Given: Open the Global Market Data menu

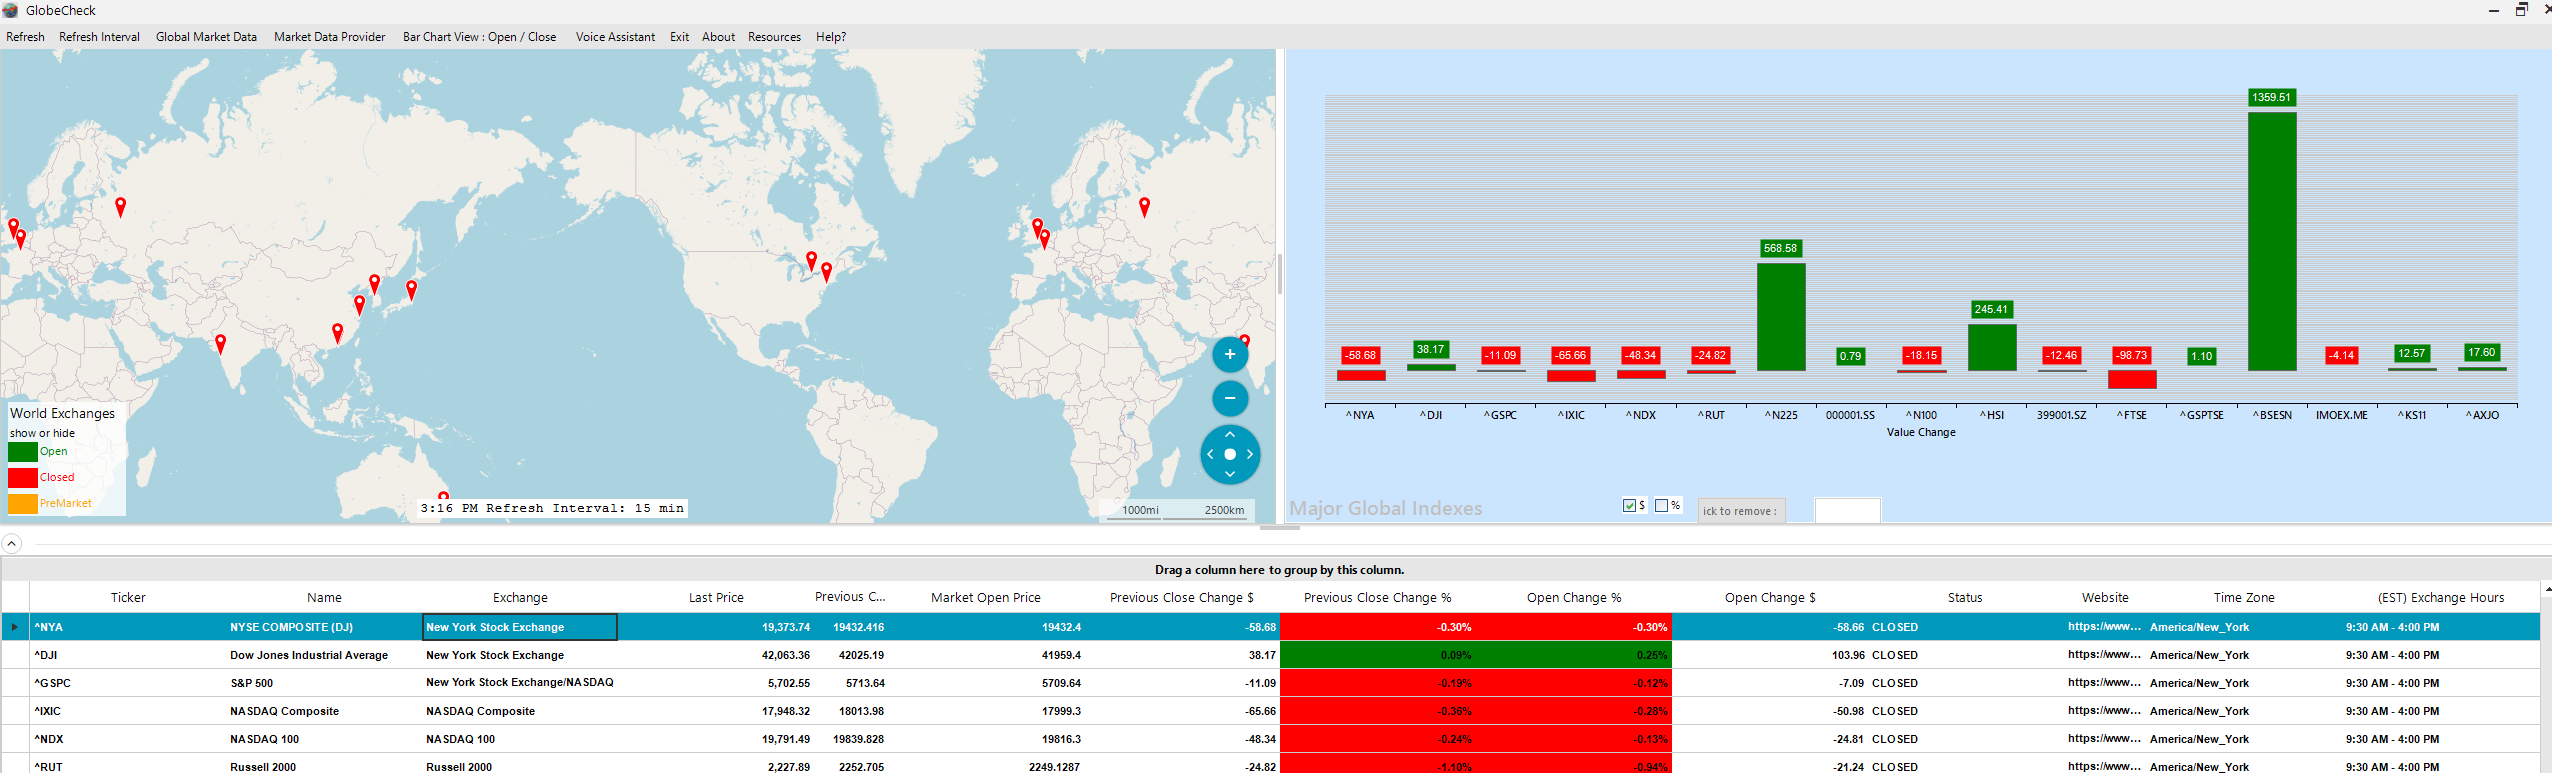Looking at the screenshot, I should tap(206, 37).
